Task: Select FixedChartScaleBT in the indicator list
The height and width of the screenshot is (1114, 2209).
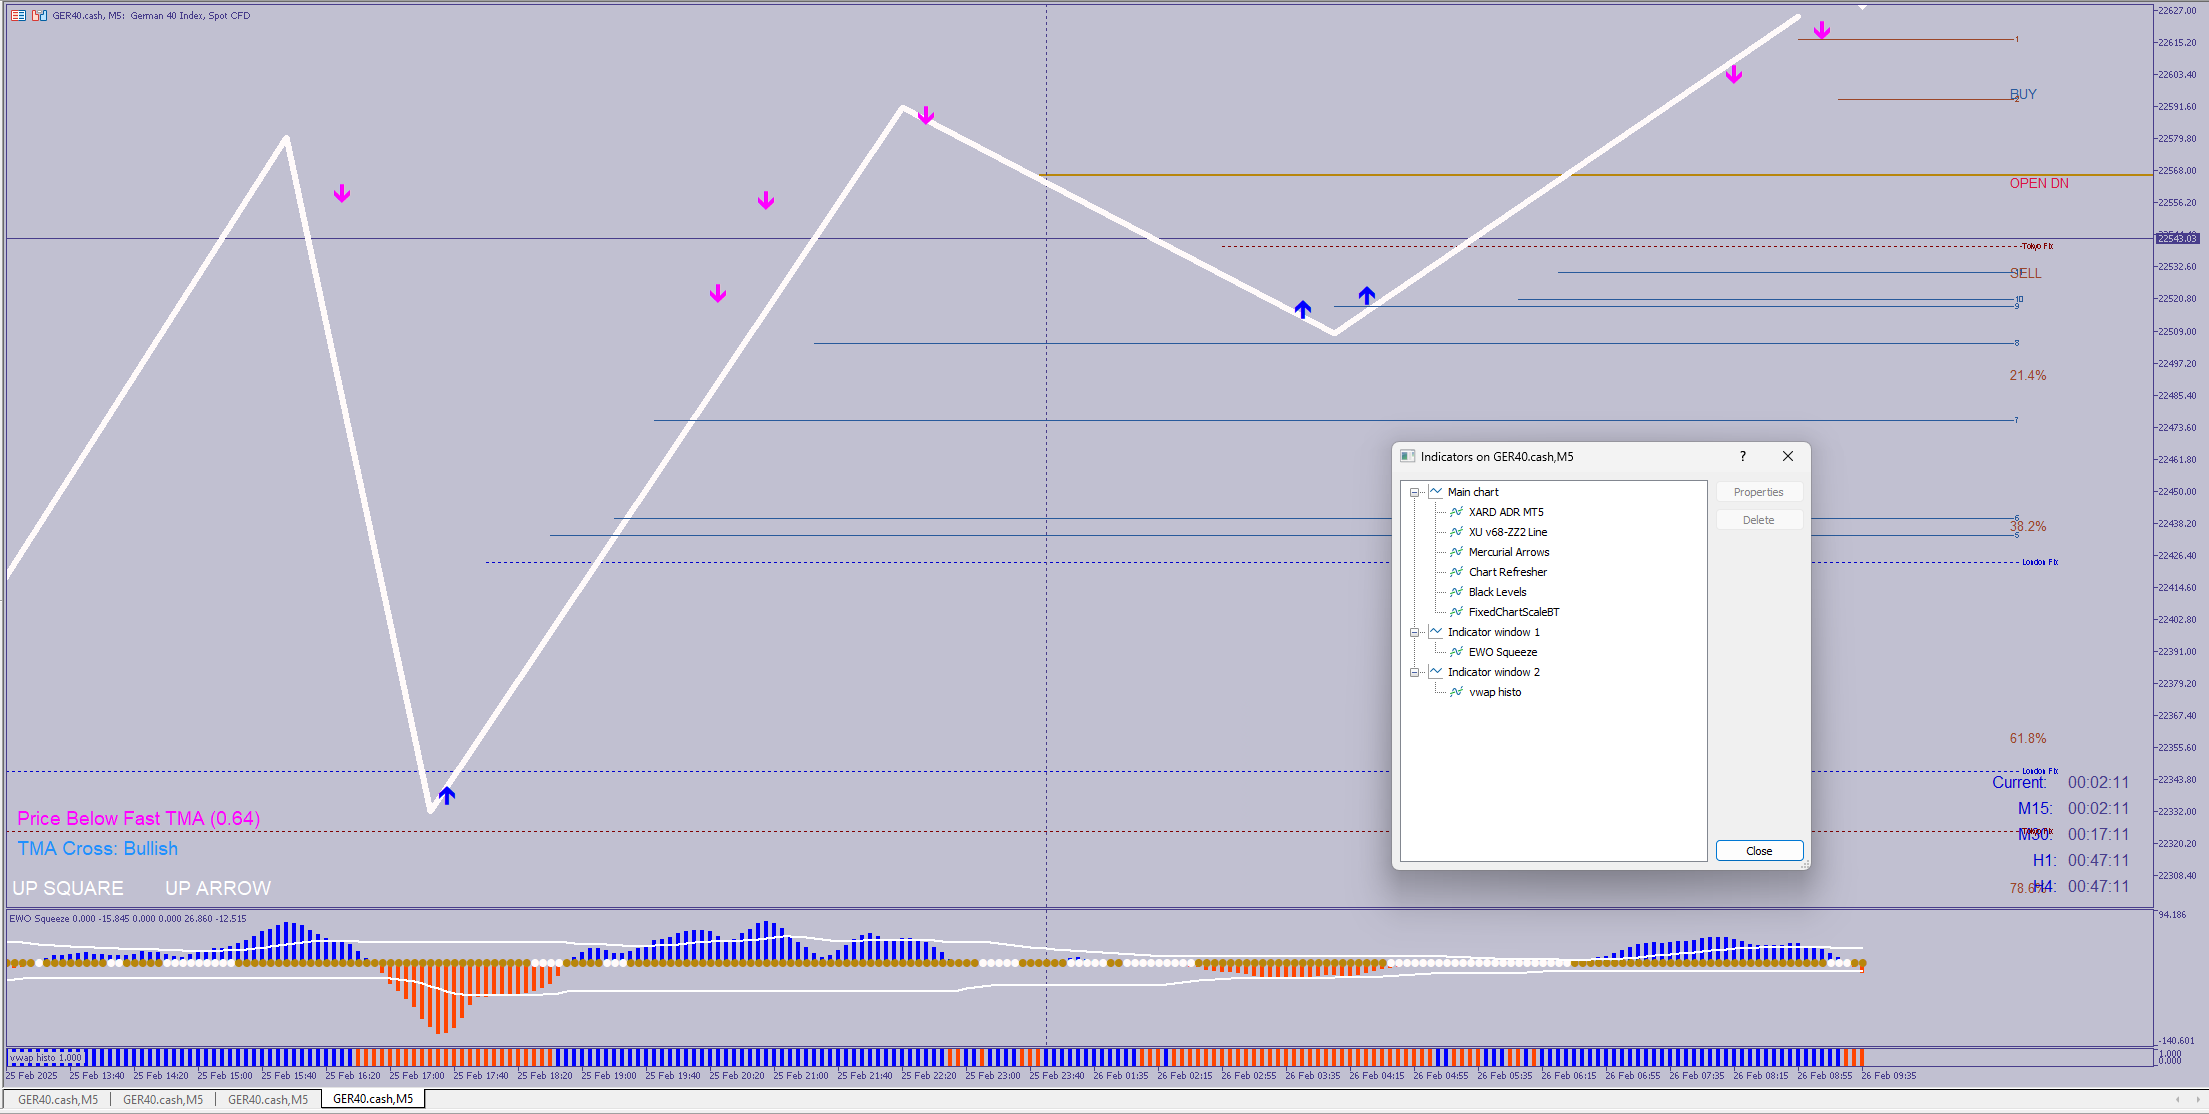Action: 1513,612
